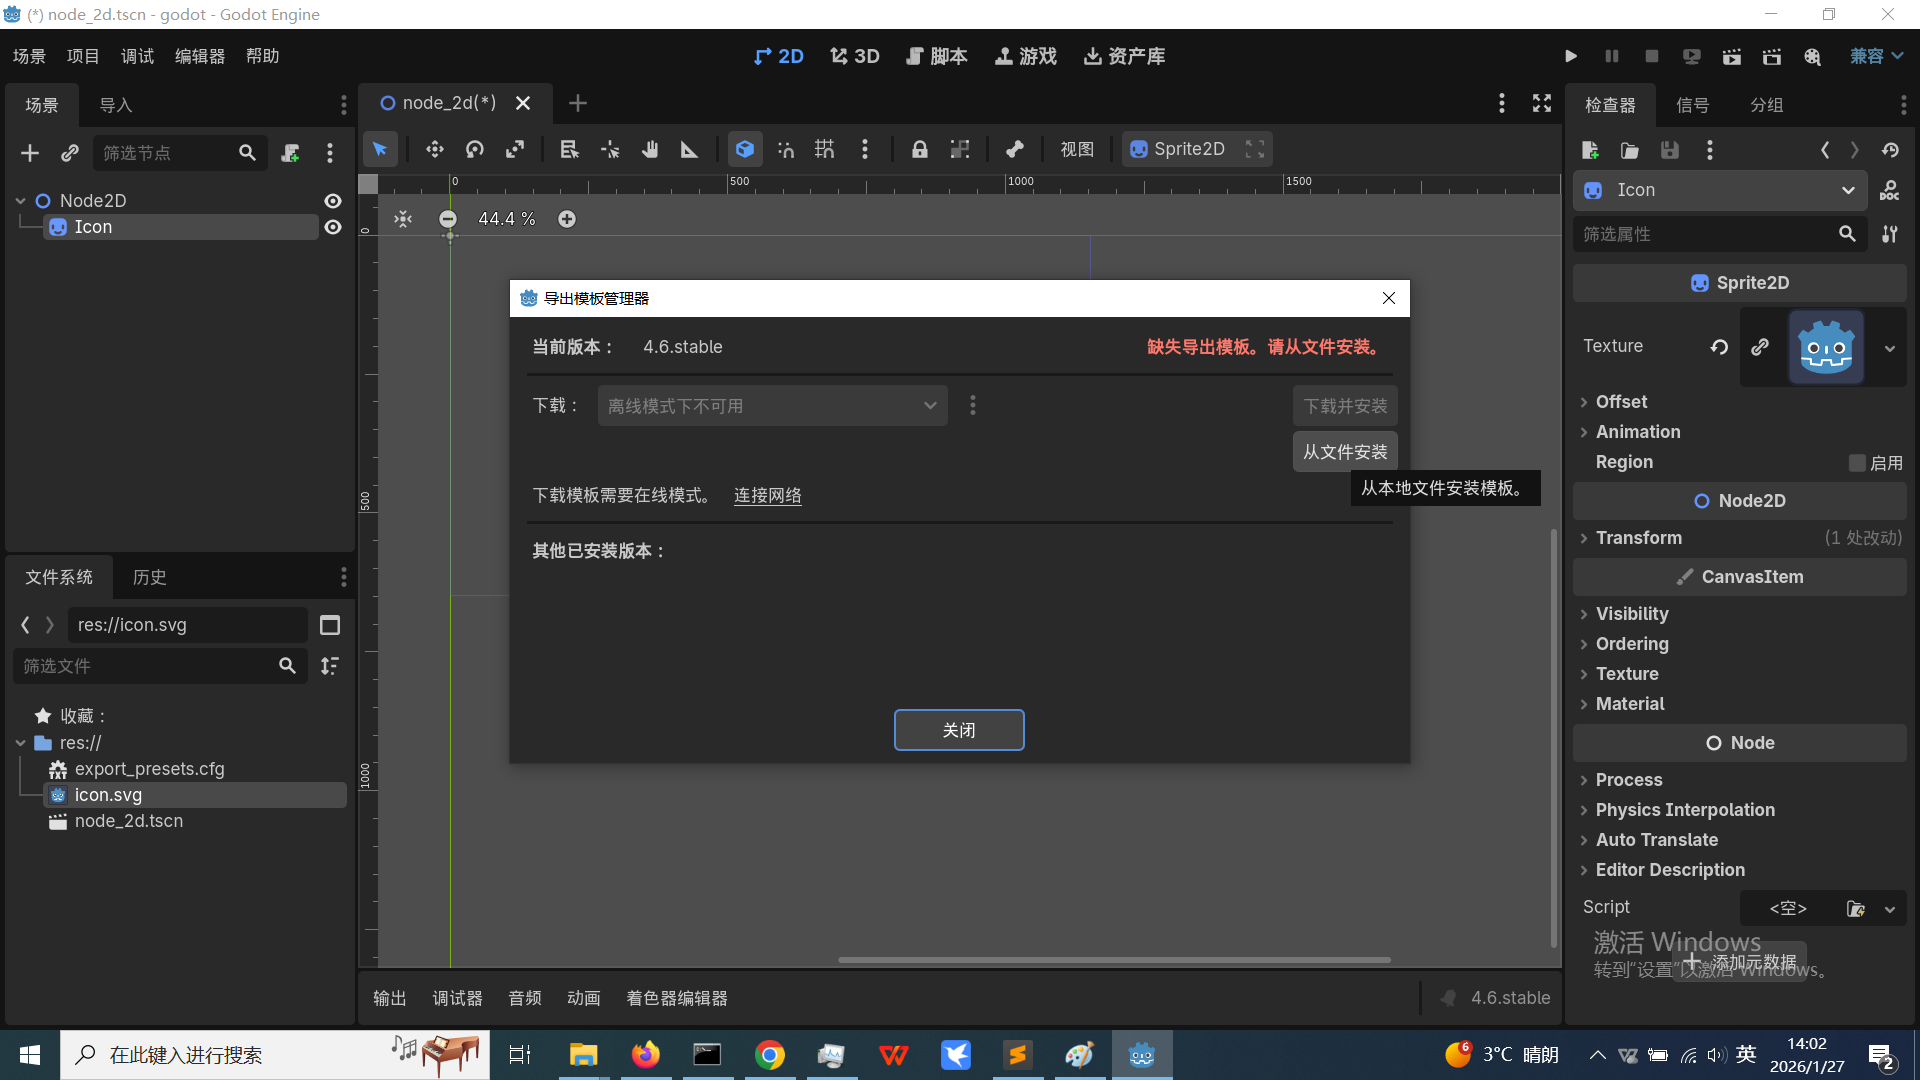The width and height of the screenshot is (1920, 1080).
Task: Activate the Pan mode hand tool
Action: (650, 149)
